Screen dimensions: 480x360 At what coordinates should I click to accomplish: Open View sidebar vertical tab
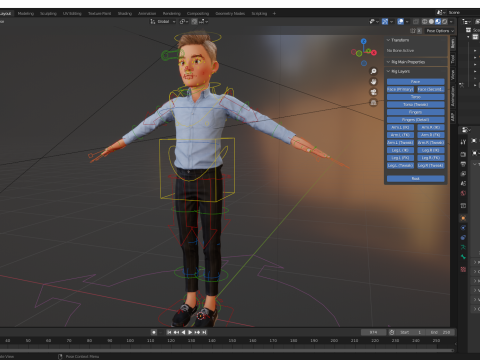pos(453,75)
